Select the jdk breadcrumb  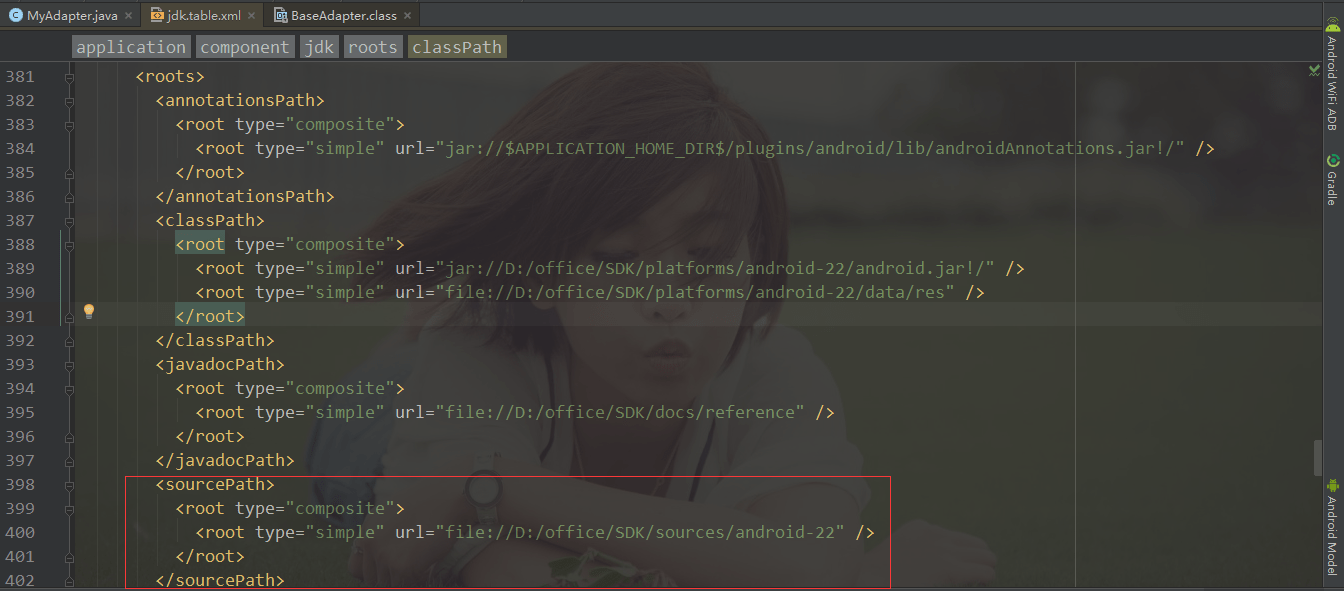[318, 46]
